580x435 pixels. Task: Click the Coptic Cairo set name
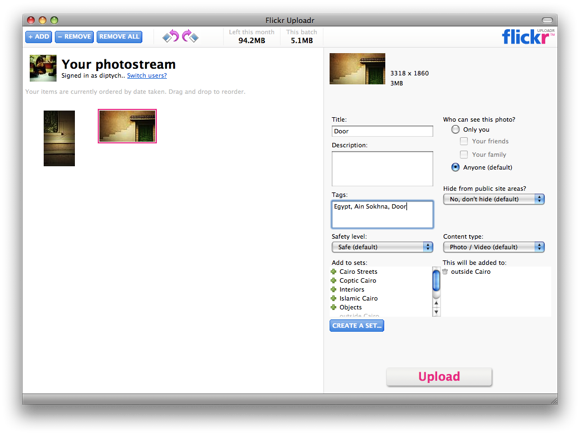[x=358, y=280]
